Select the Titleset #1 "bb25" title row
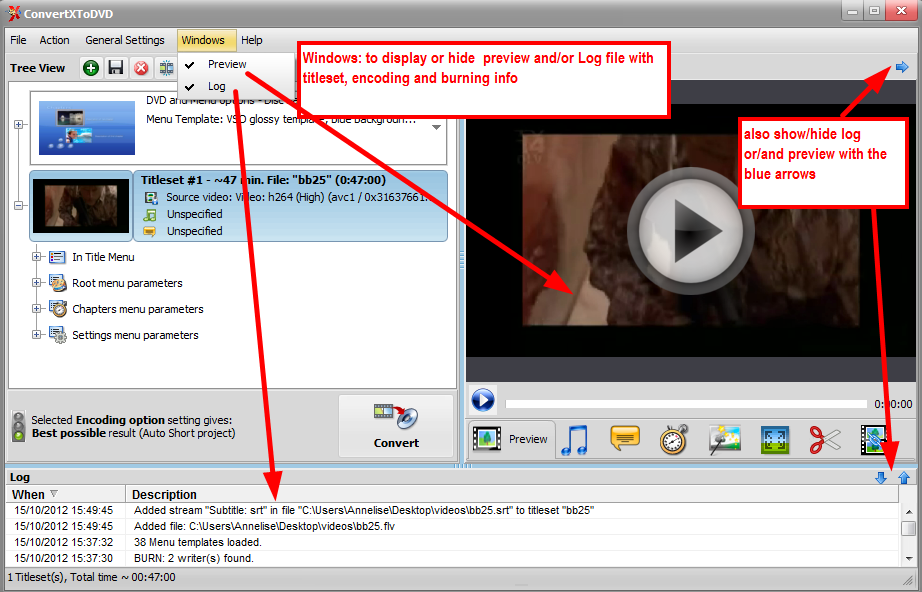 tap(263, 180)
